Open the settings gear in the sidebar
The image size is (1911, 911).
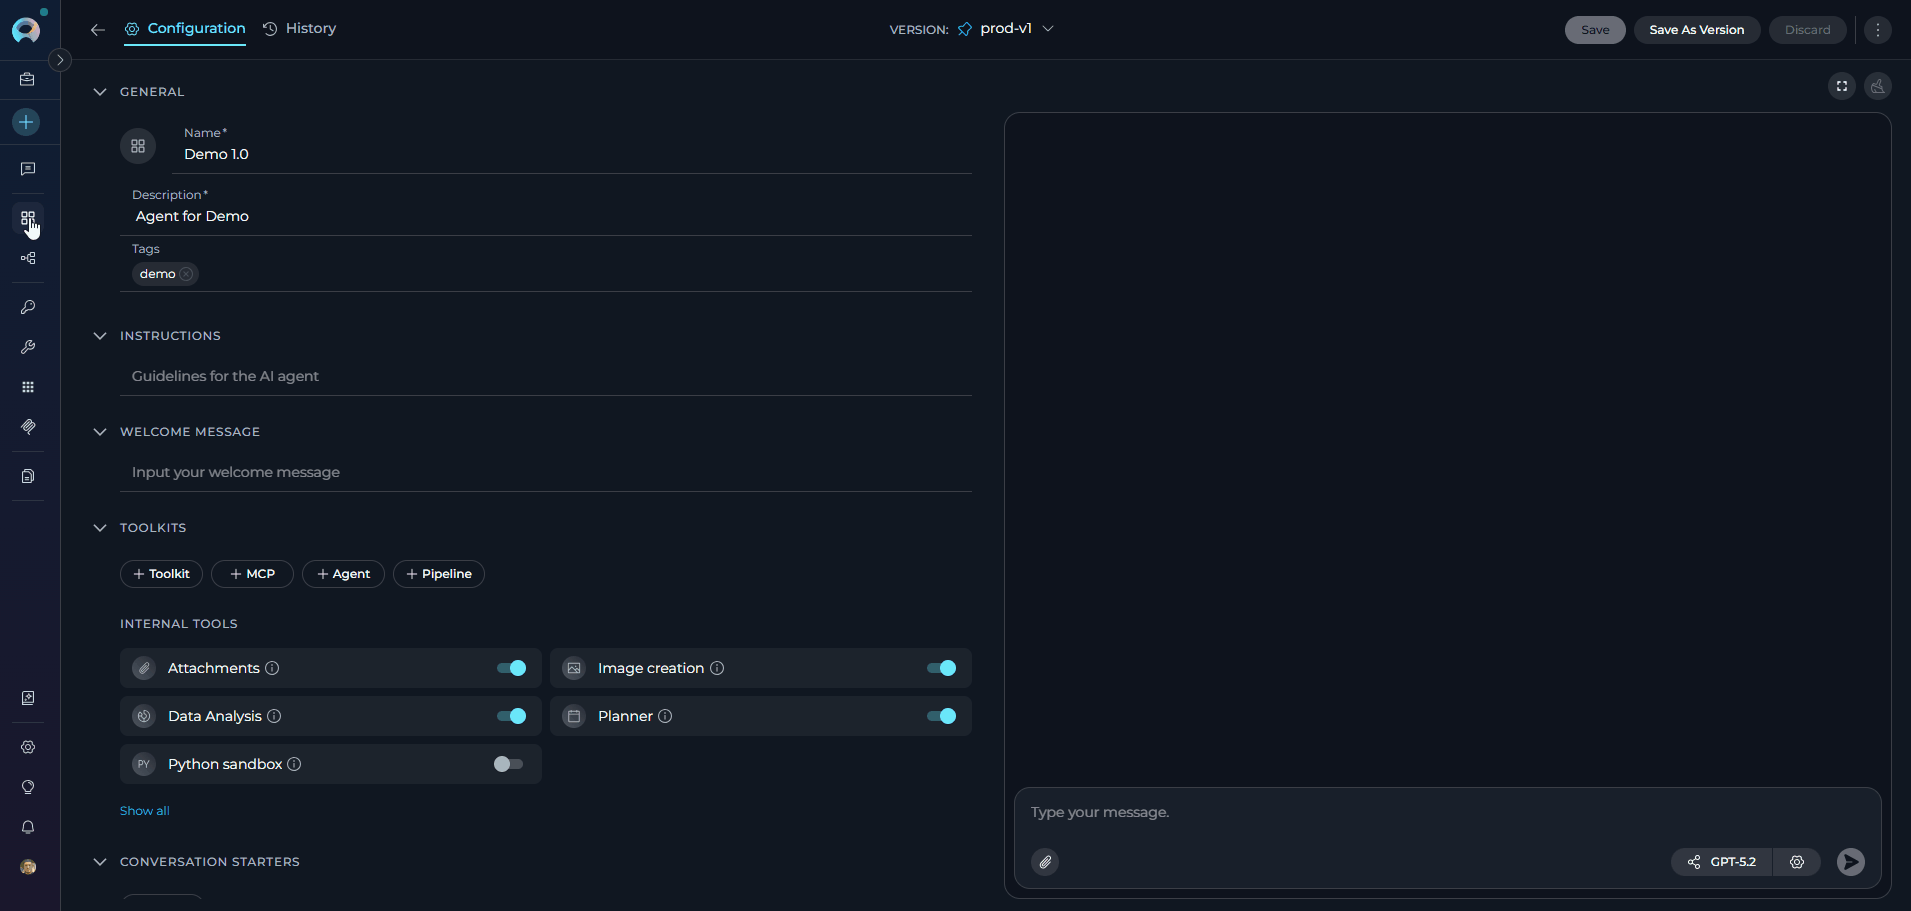click(x=27, y=747)
